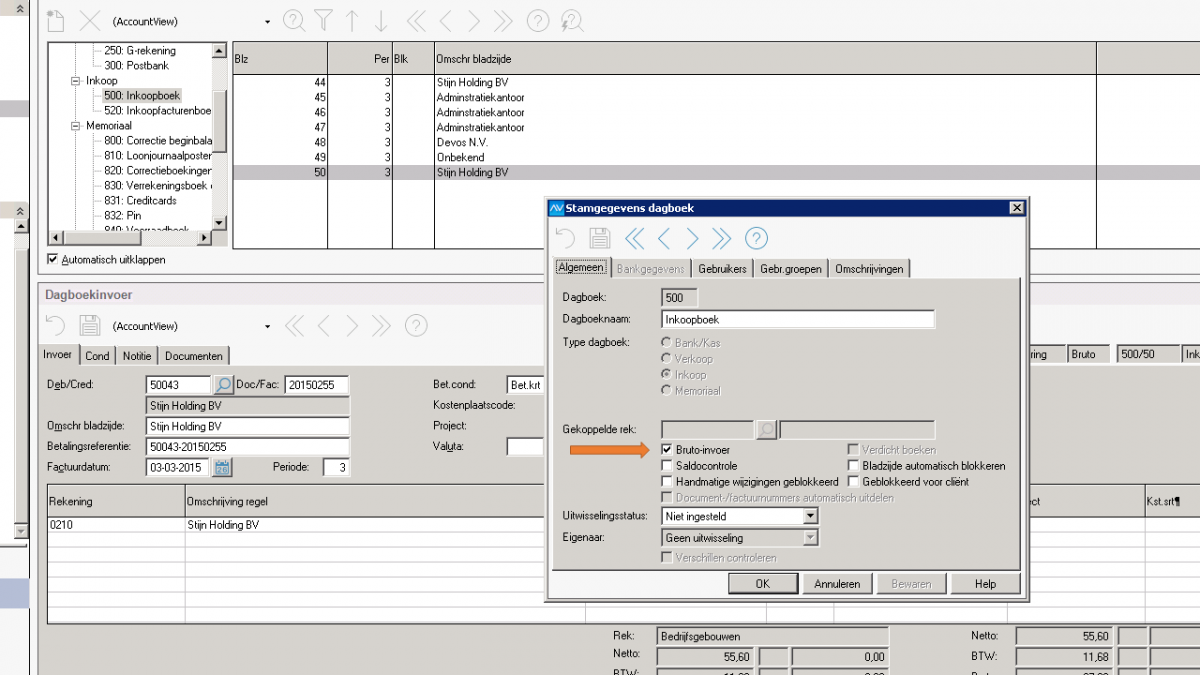This screenshot has height=675, width=1200.
Task: Open the Cond tab in Dagboekinvoer
Action: point(97,356)
